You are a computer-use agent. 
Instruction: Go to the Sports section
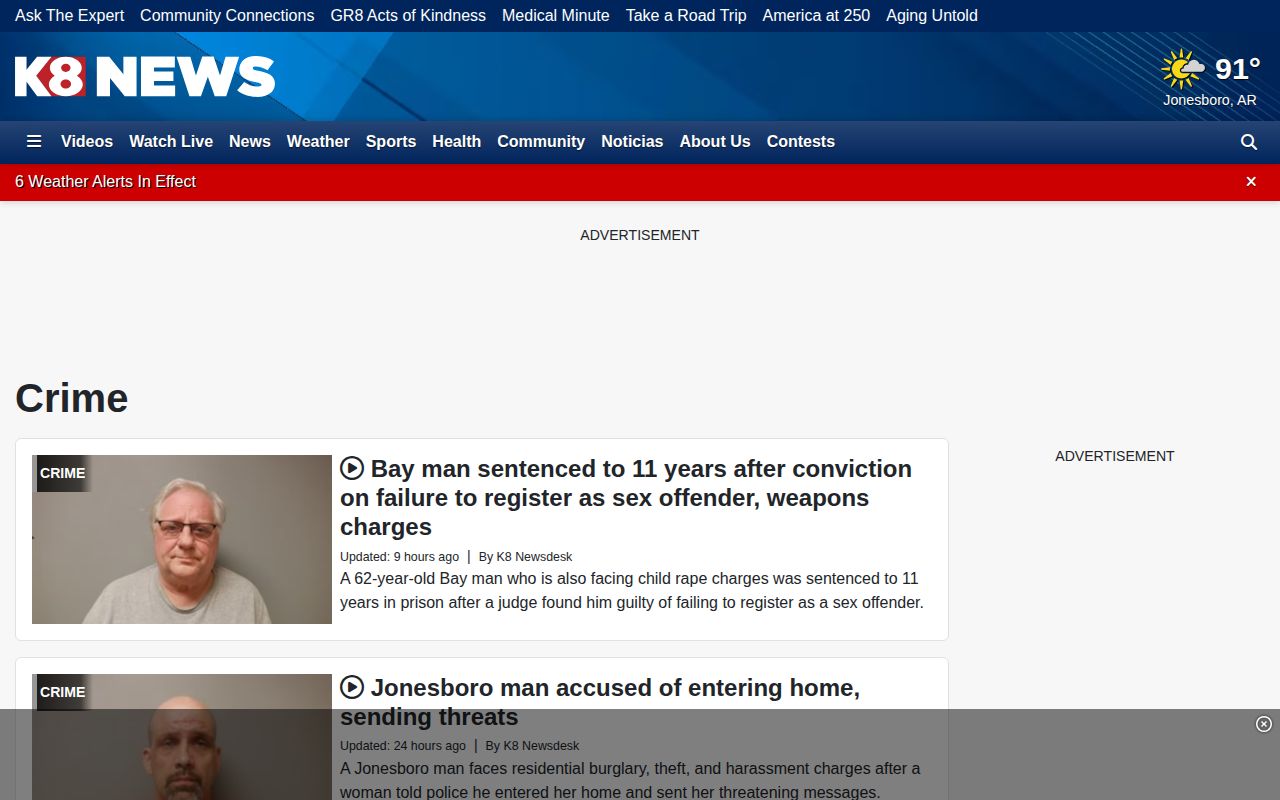point(391,141)
